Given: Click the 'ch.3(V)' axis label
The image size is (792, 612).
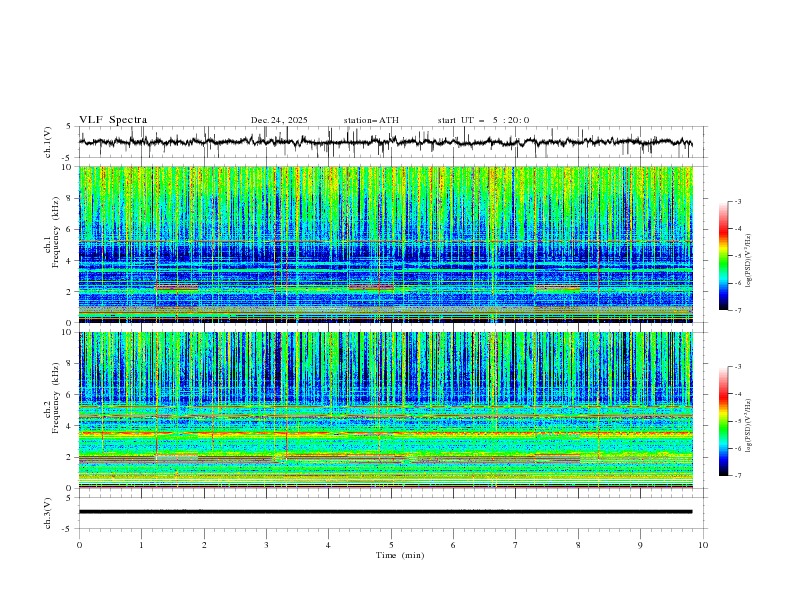Looking at the screenshot, I should pyautogui.click(x=48, y=513).
